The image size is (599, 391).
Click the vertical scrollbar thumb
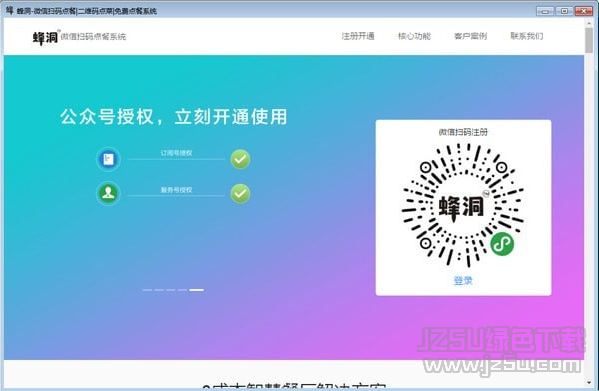coord(589,40)
